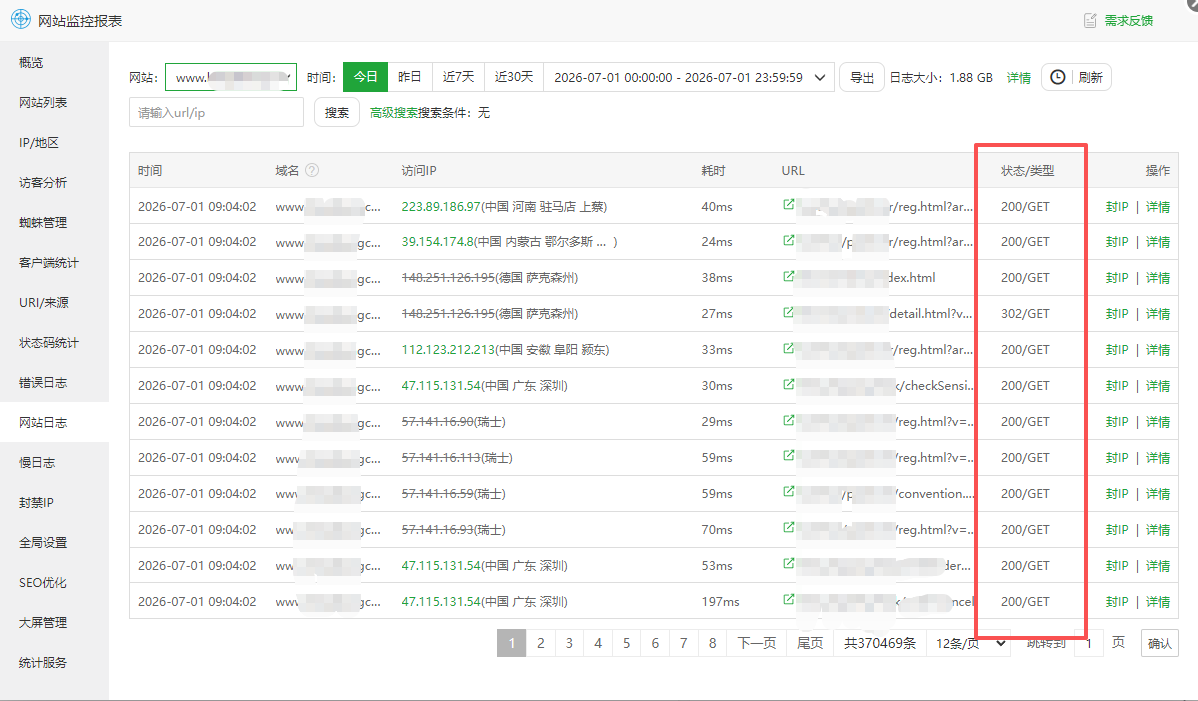
Task: Open 全局设置 in the sidebar
Action: click(x=54, y=543)
